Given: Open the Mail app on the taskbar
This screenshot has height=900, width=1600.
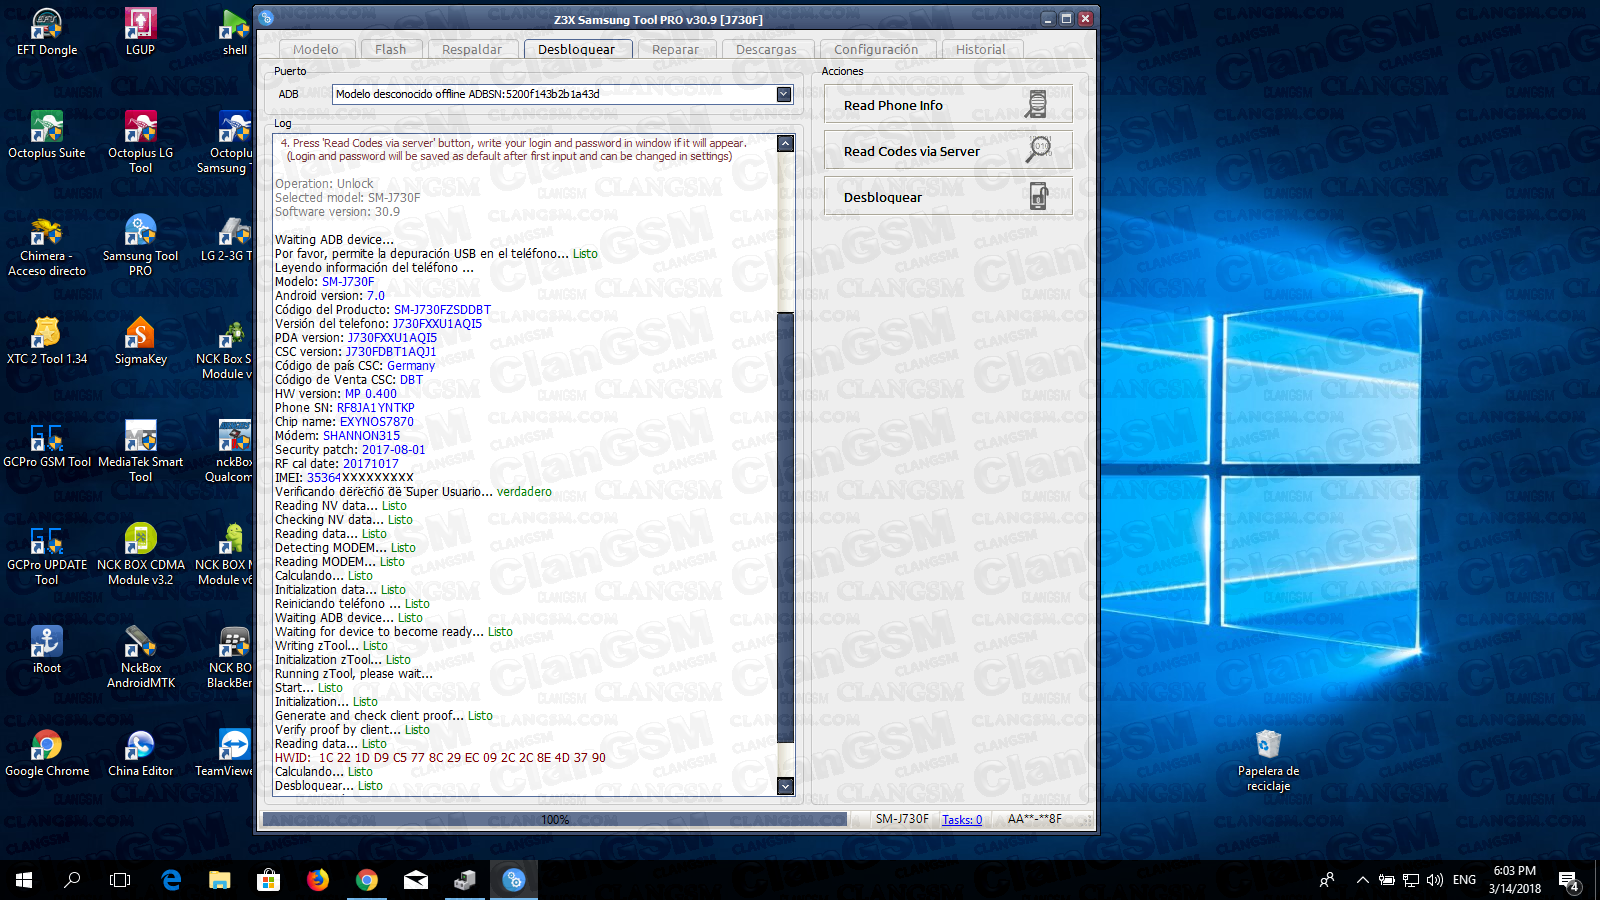Looking at the screenshot, I should 416,880.
